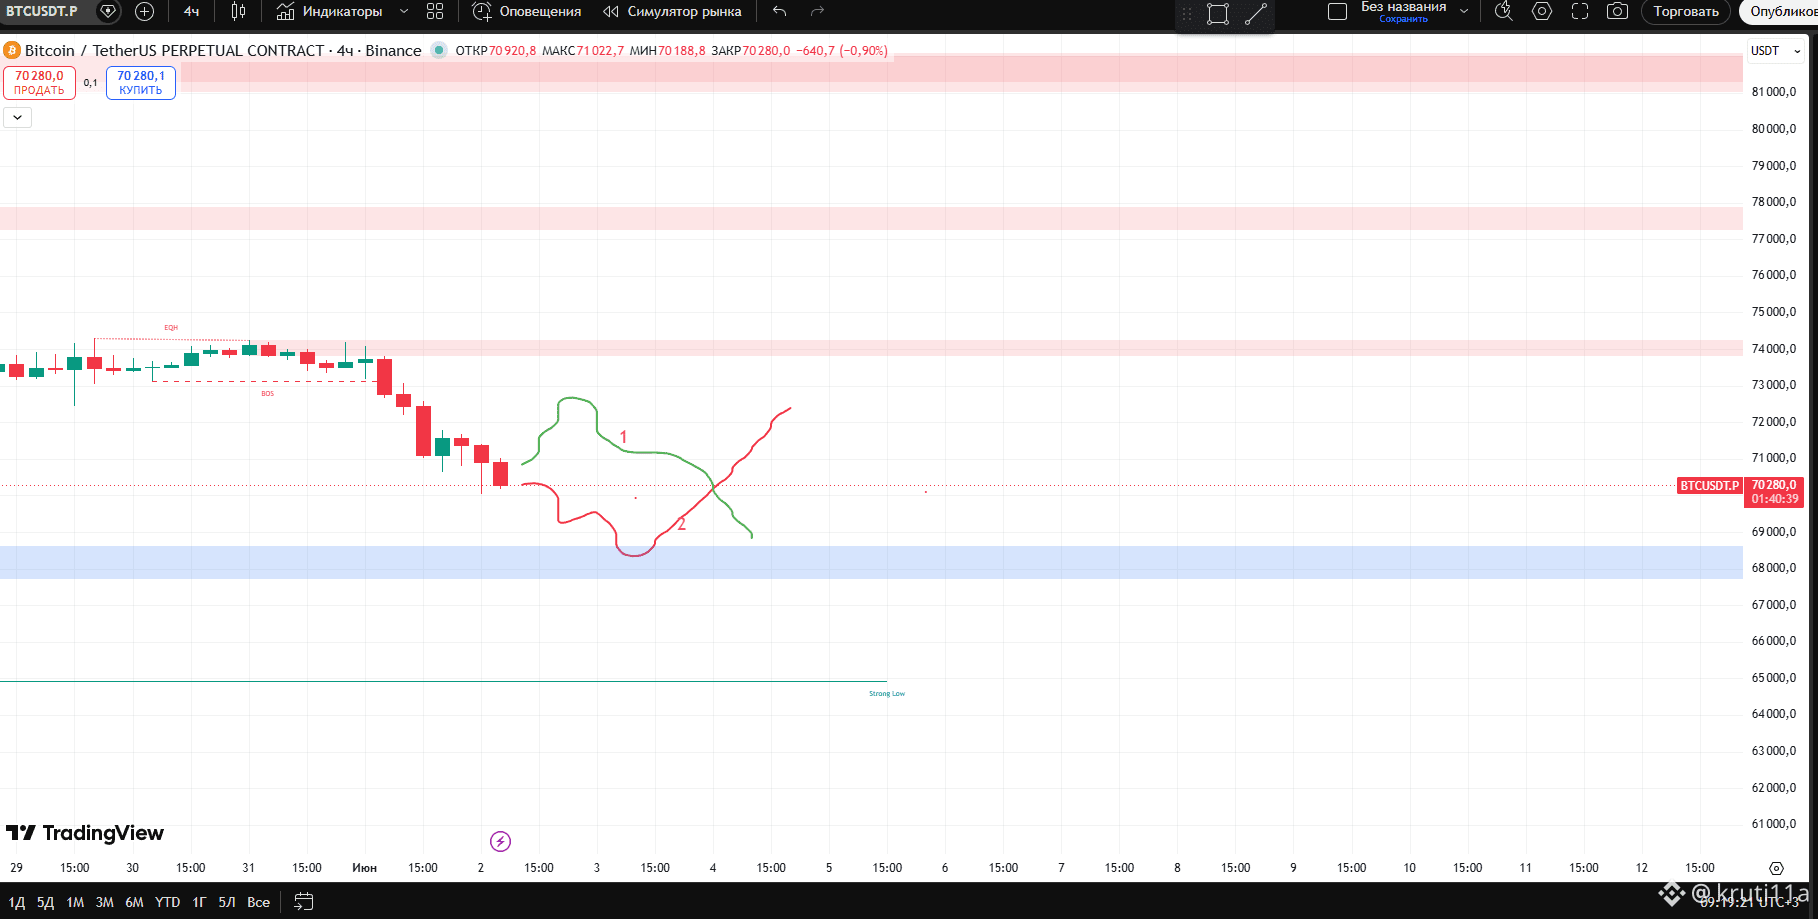The width and height of the screenshot is (1818, 919).
Task: Click the Опубликовать publish button
Action: click(1779, 11)
